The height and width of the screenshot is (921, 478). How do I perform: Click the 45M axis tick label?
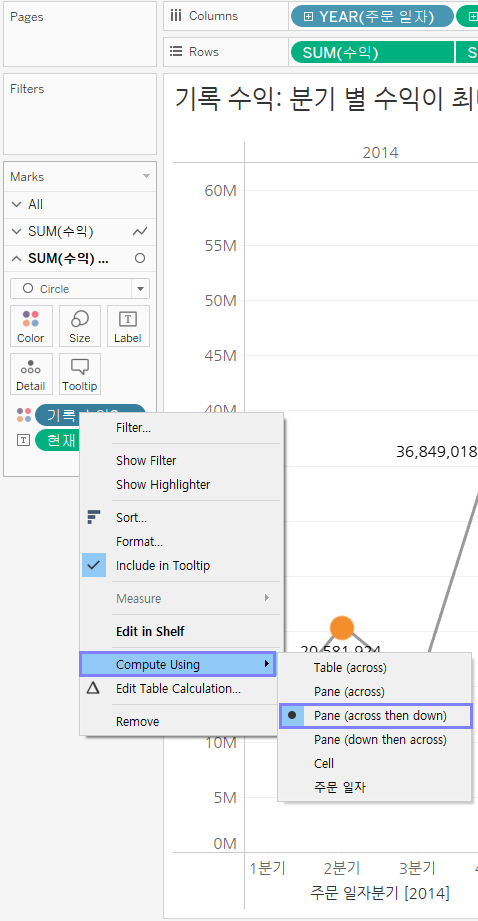pyautogui.click(x=220, y=355)
